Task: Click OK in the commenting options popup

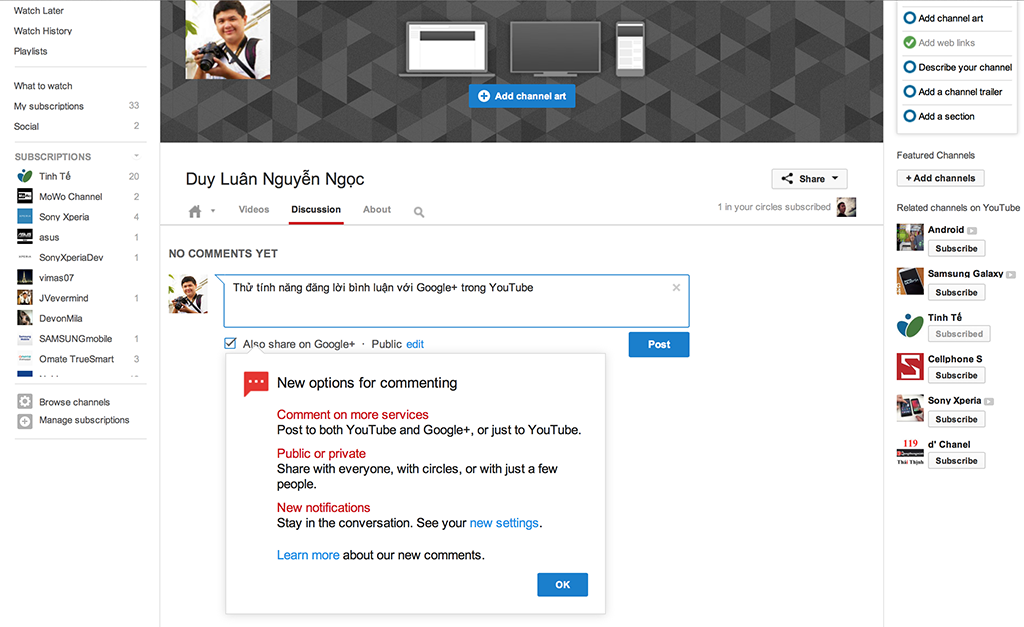Action: click(562, 585)
